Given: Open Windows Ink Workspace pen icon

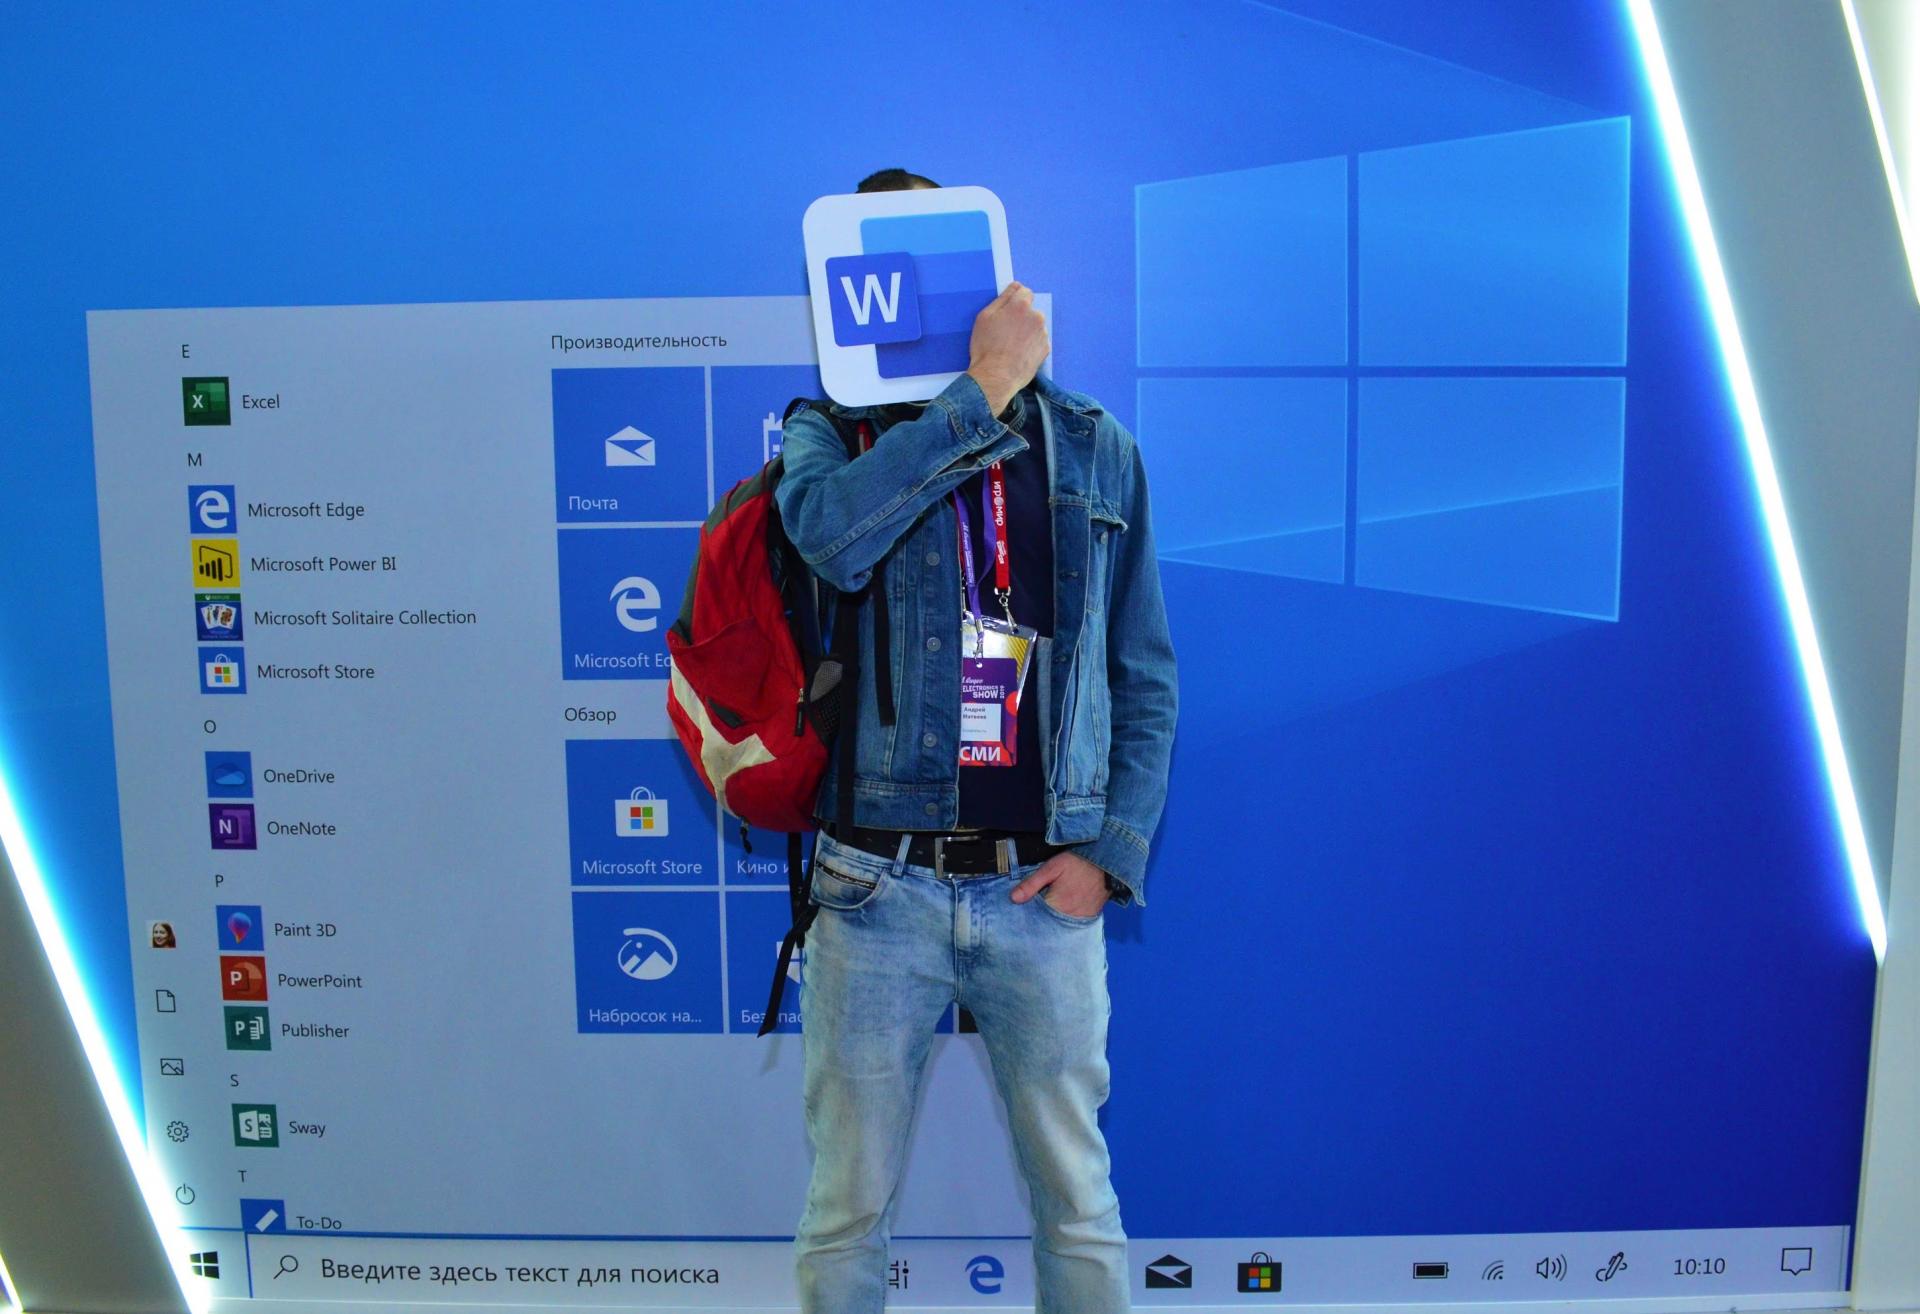Looking at the screenshot, I should click(x=1611, y=1268).
